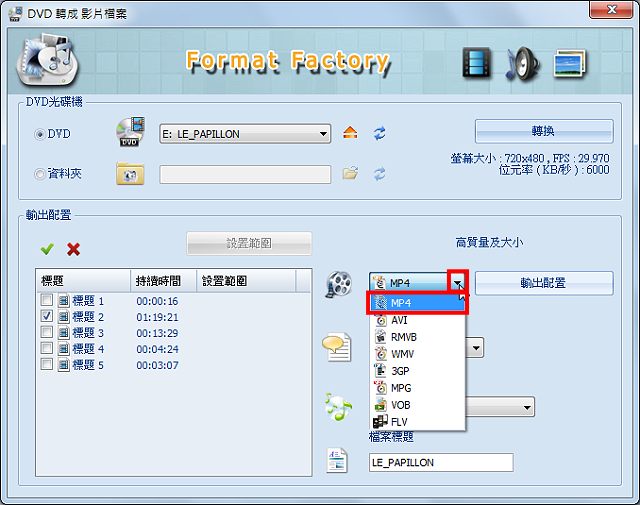Click the subtitle speech bubble icon

337,347
